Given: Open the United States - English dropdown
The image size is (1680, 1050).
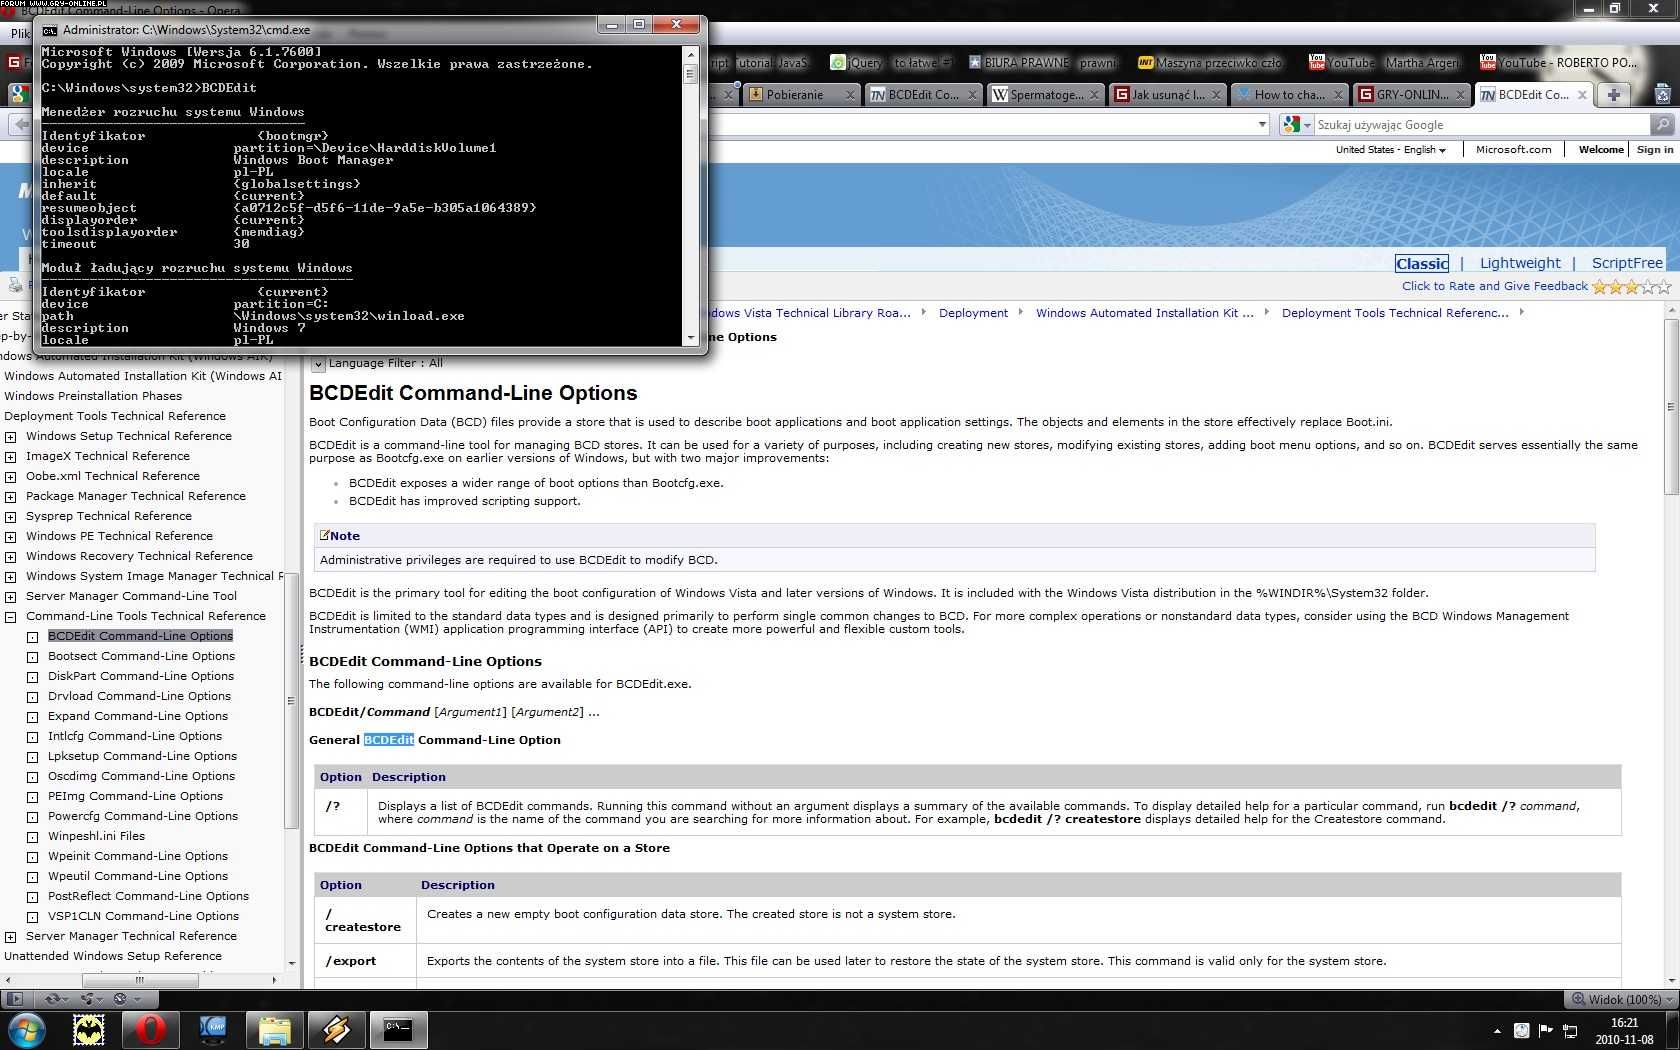Looking at the screenshot, I should coord(1391,150).
